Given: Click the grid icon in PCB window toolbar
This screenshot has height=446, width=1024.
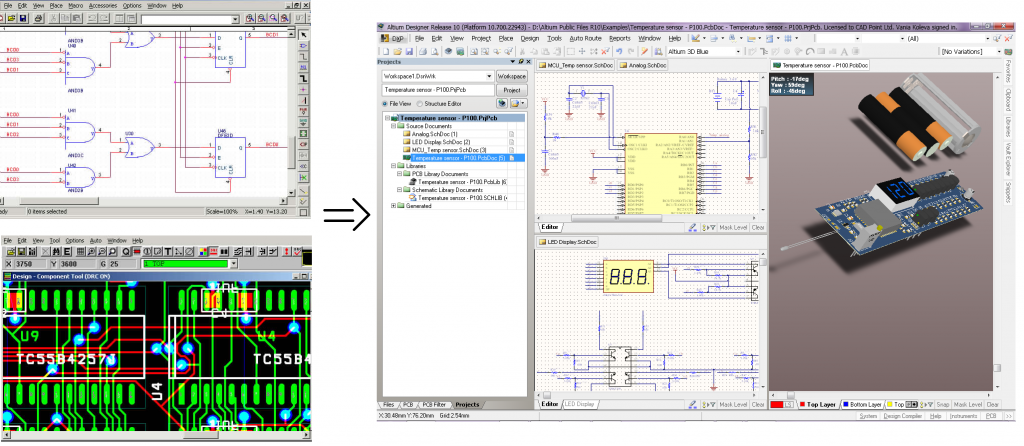Looking at the screenshot, I should (80, 251).
